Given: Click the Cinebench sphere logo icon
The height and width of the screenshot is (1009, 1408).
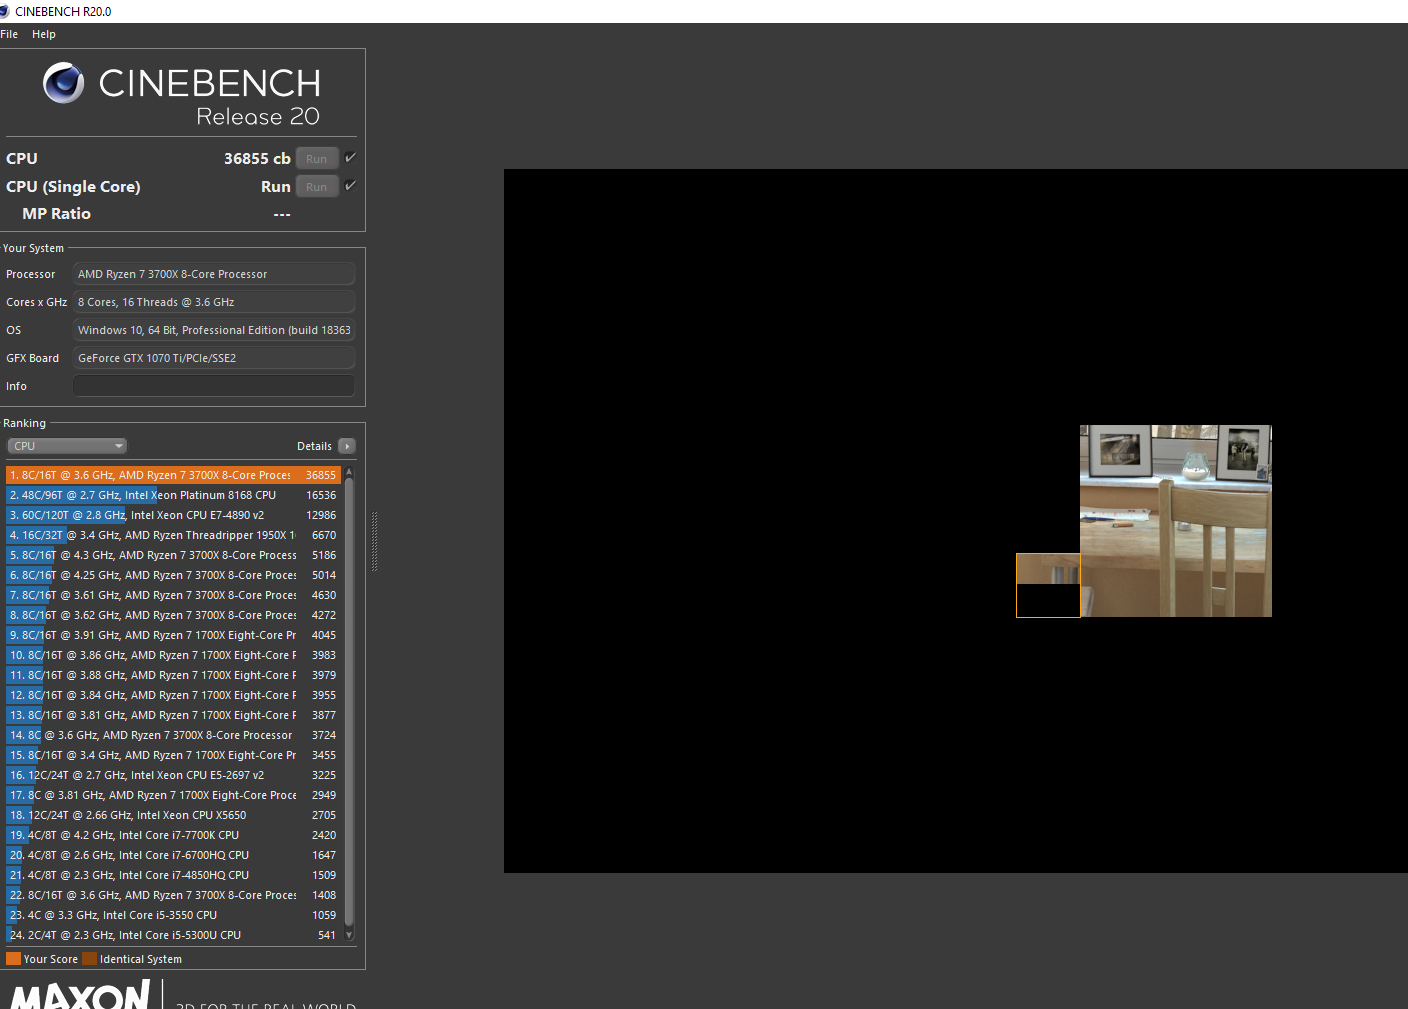Looking at the screenshot, I should pyautogui.click(x=64, y=83).
